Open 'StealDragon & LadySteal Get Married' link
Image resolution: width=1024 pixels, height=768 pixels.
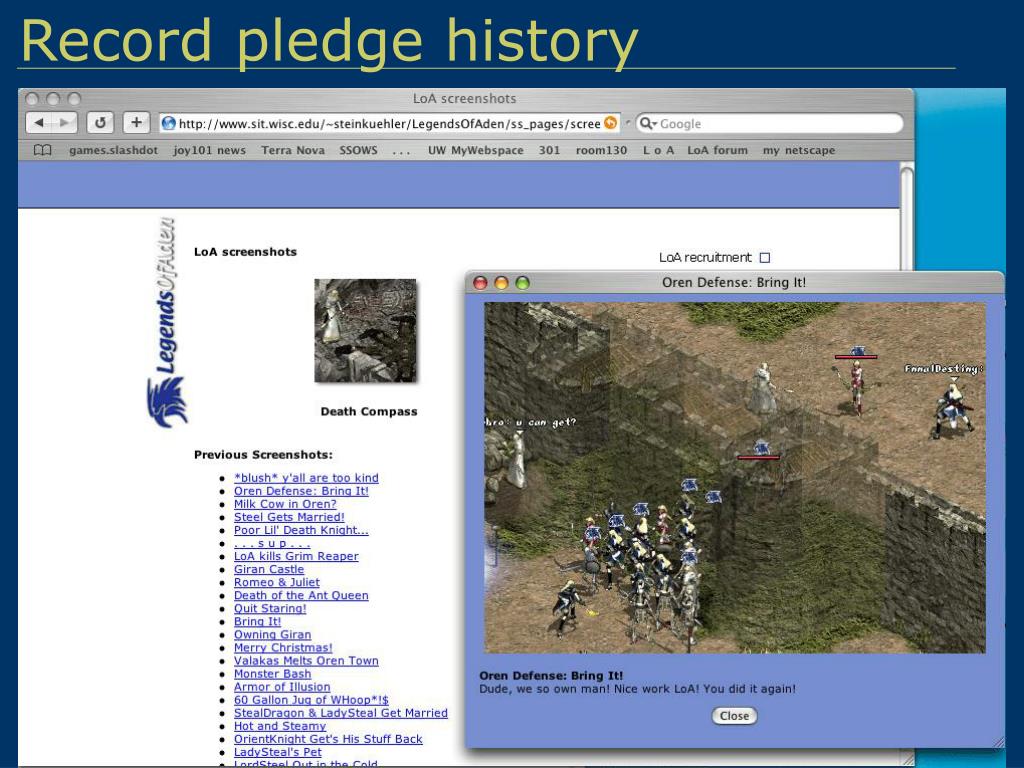point(341,713)
